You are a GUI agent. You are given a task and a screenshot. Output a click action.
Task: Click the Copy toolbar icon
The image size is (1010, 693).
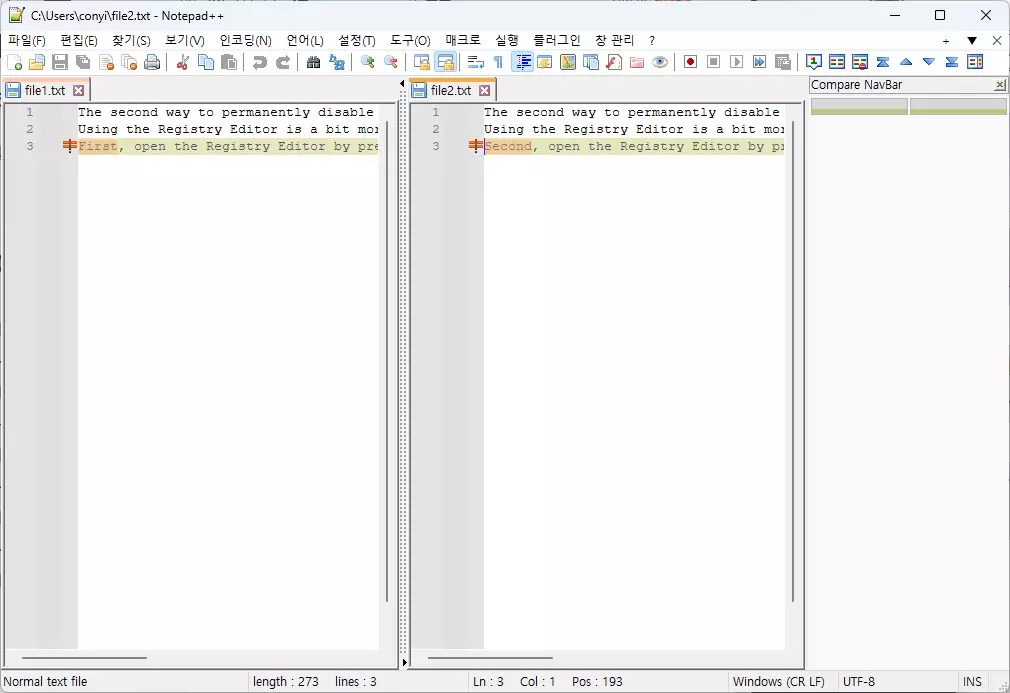coord(206,62)
